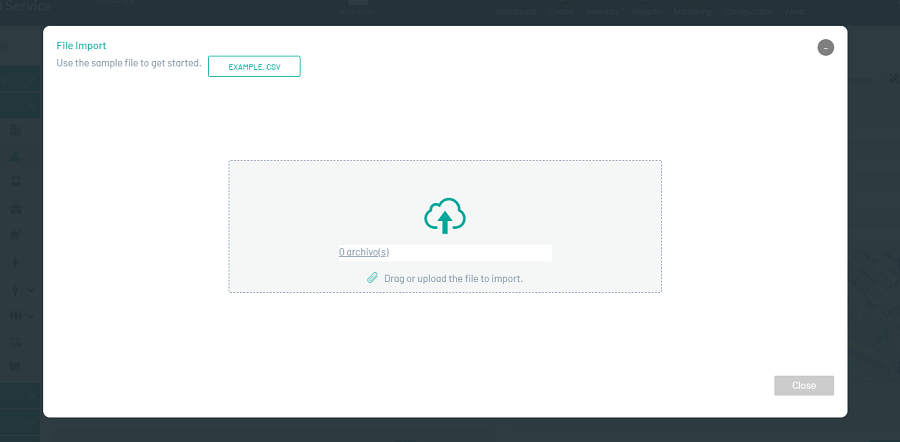Click New order in the background header
Image resolution: width=900 pixels, height=442 pixels.
coord(358,11)
